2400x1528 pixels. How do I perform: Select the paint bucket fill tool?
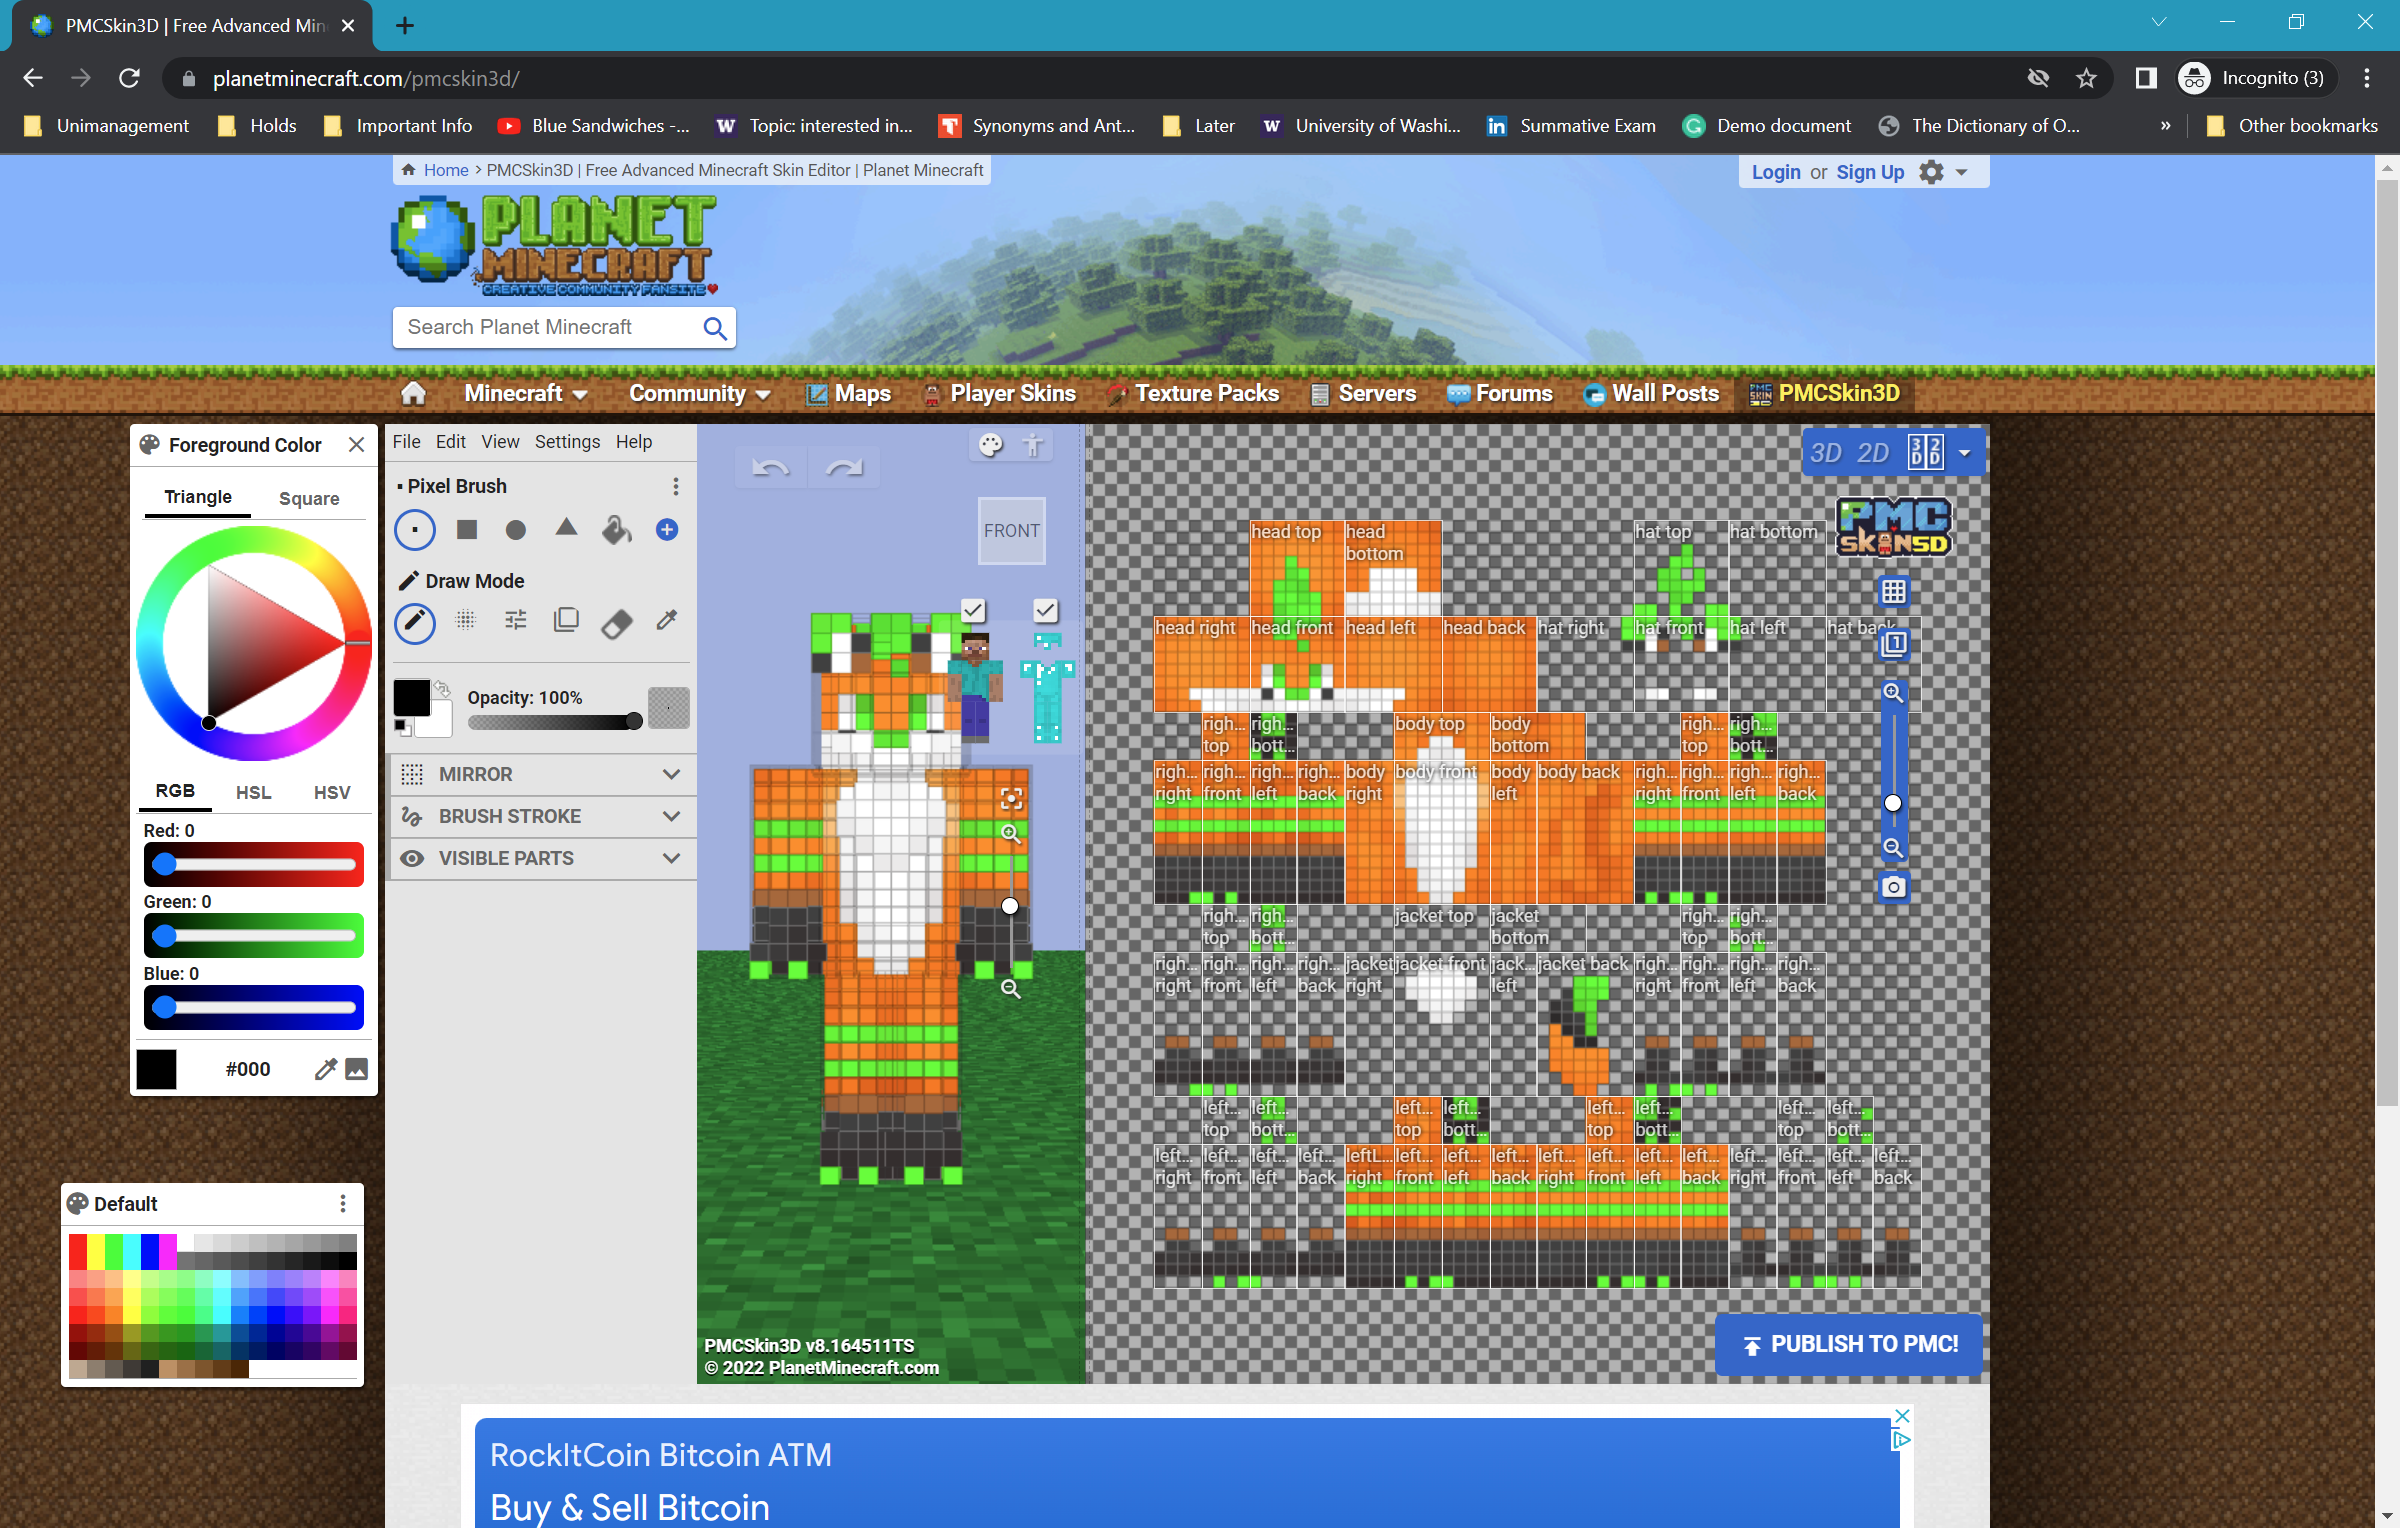[617, 530]
